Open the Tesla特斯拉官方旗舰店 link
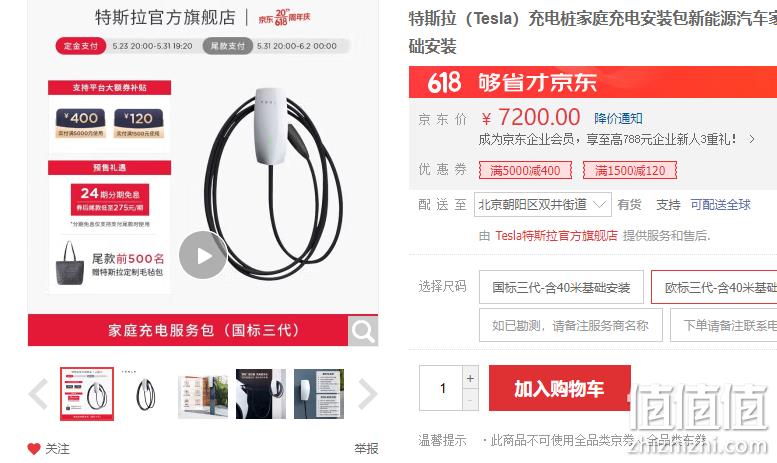Viewport: 777px width, 463px height. 556,235
